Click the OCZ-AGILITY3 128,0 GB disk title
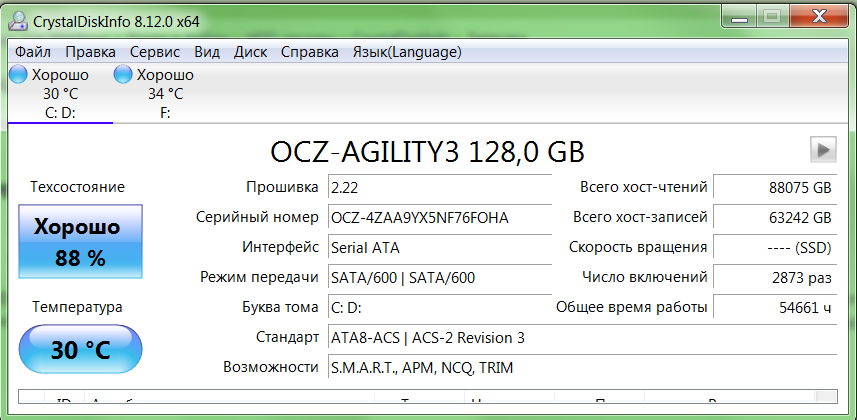The image size is (857, 420). pyautogui.click(x=427, y=151)
